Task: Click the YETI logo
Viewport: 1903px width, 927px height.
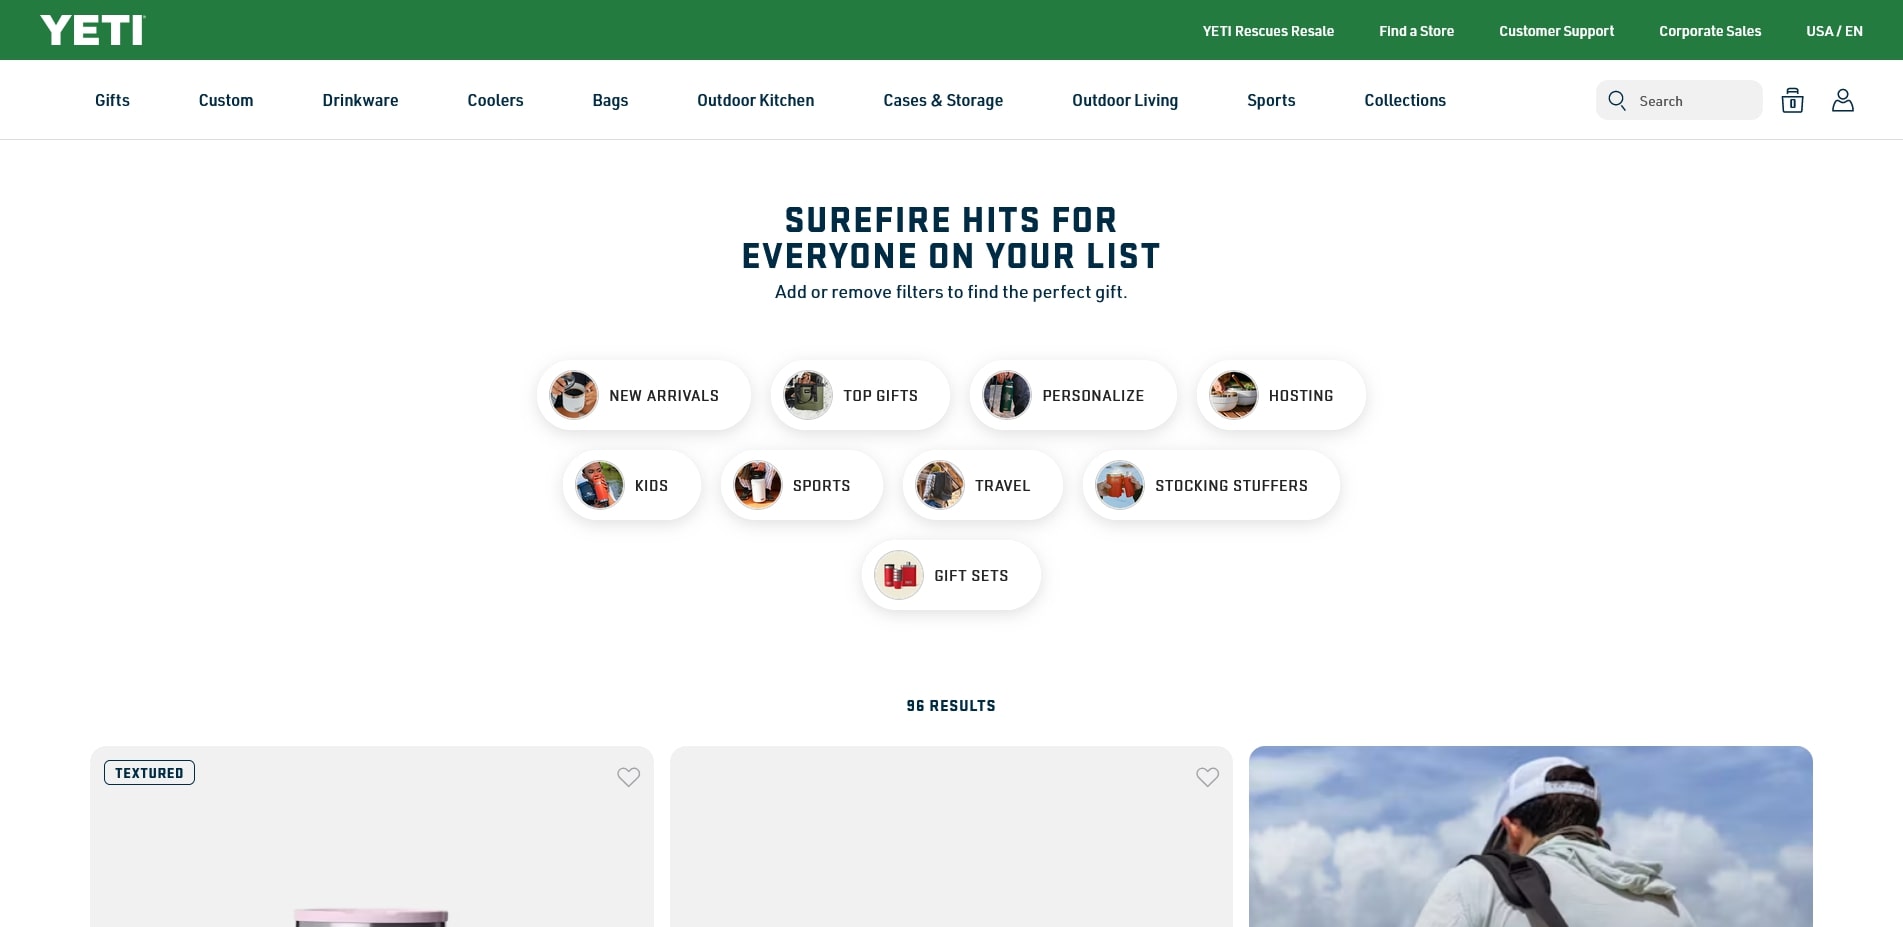Action: pyautogui.click(x=92, y=30)
